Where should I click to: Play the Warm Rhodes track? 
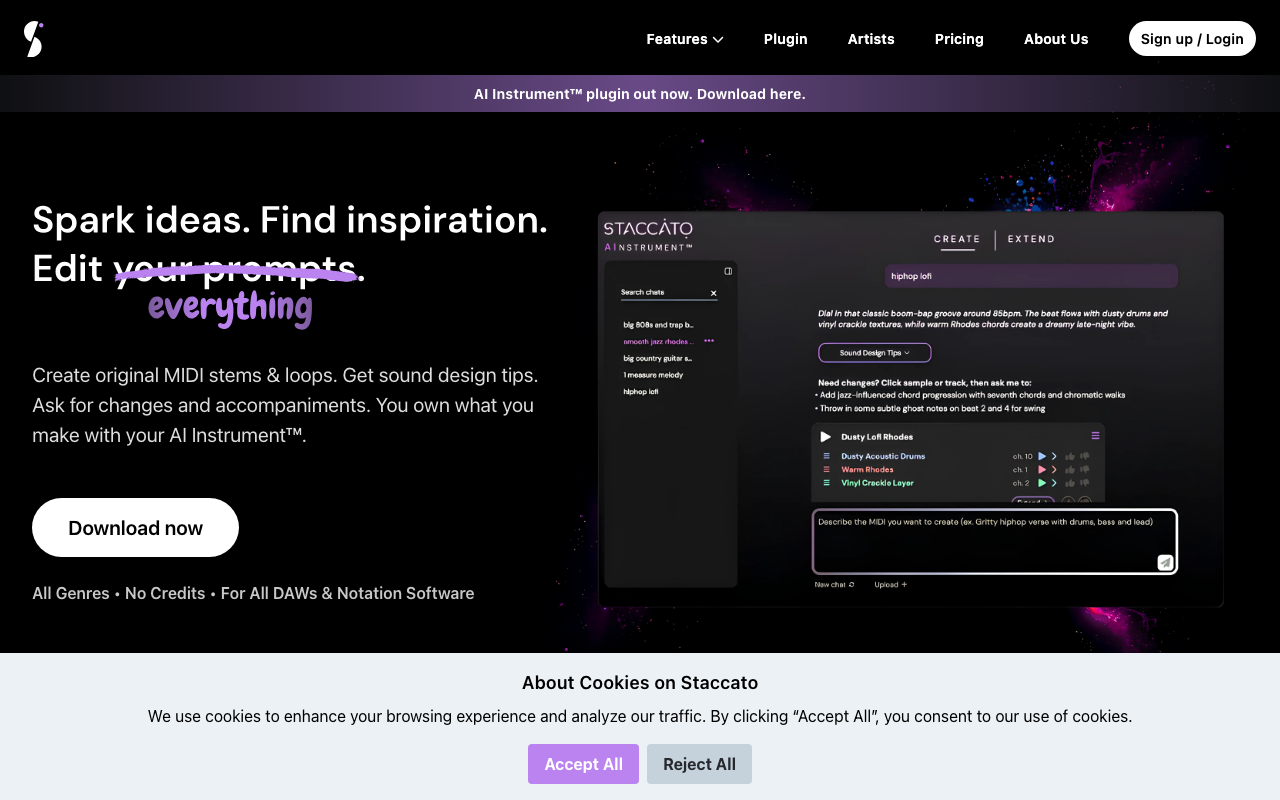tap(1042, 470)
